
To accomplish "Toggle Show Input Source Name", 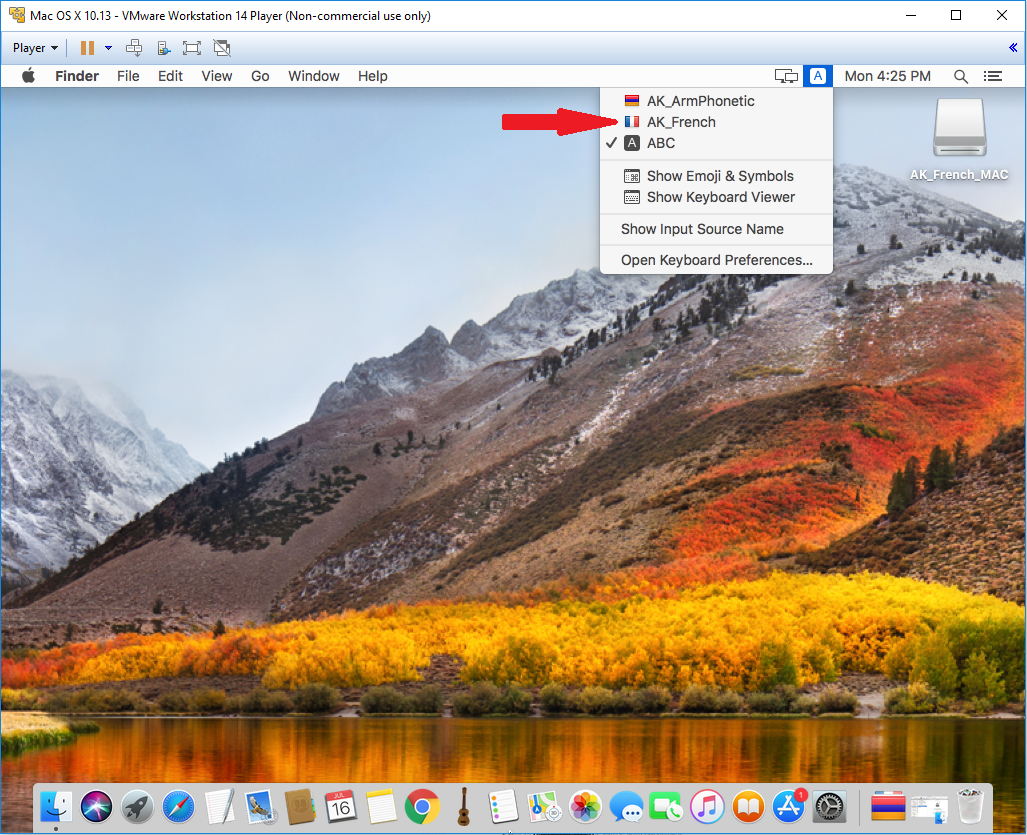I will click(717, 229).
